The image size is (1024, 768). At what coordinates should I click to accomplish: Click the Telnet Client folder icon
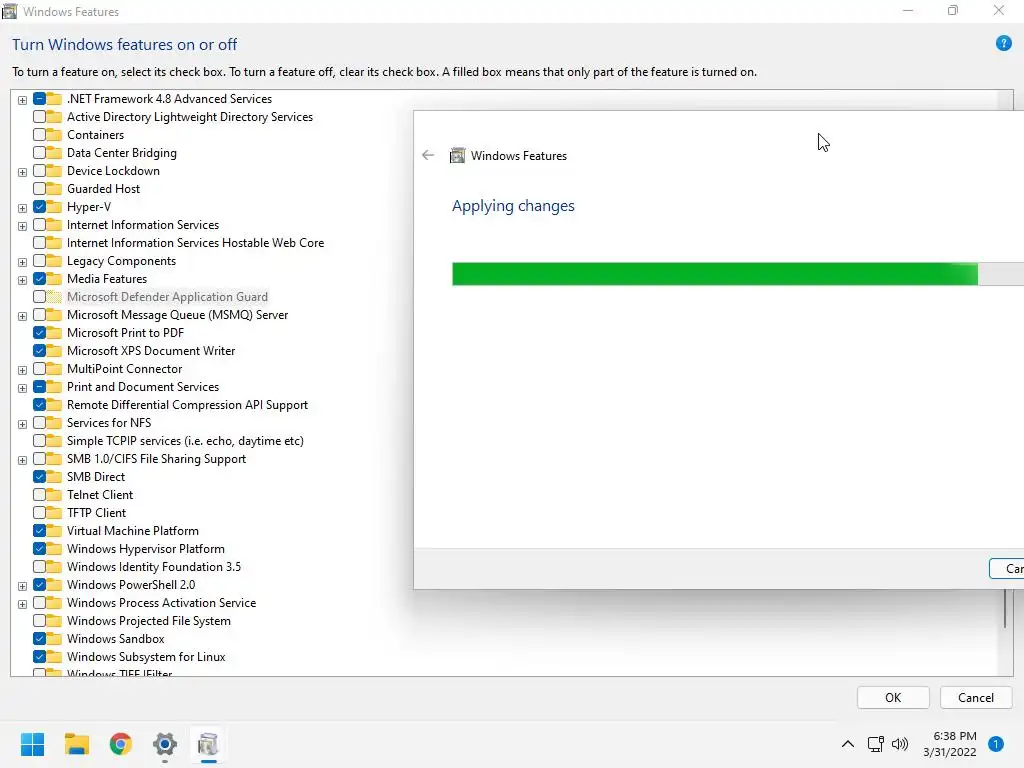54,495
